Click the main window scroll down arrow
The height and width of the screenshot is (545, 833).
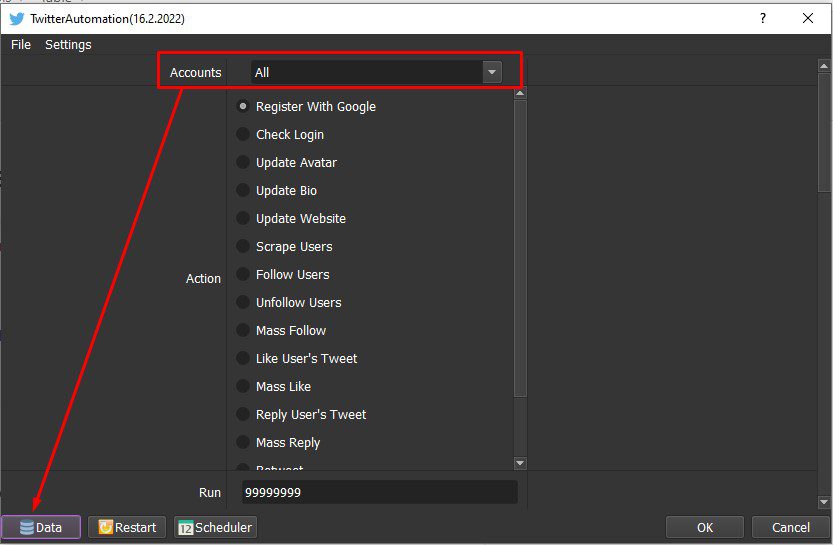pos(824,502)
